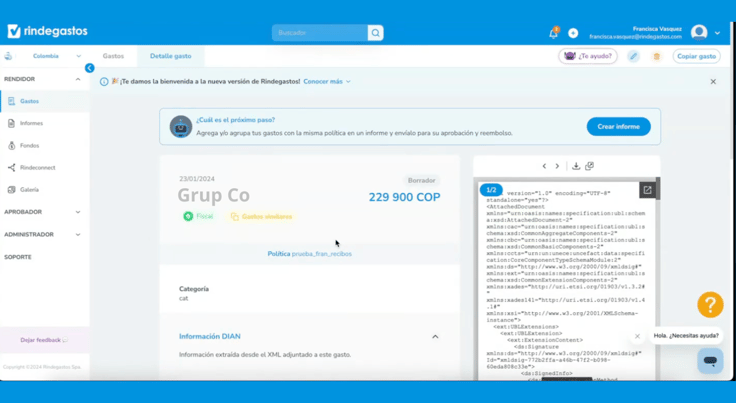736x403 pixels.
Task: Click the 23/01/2024 date
Action: (x=197, y=179)
